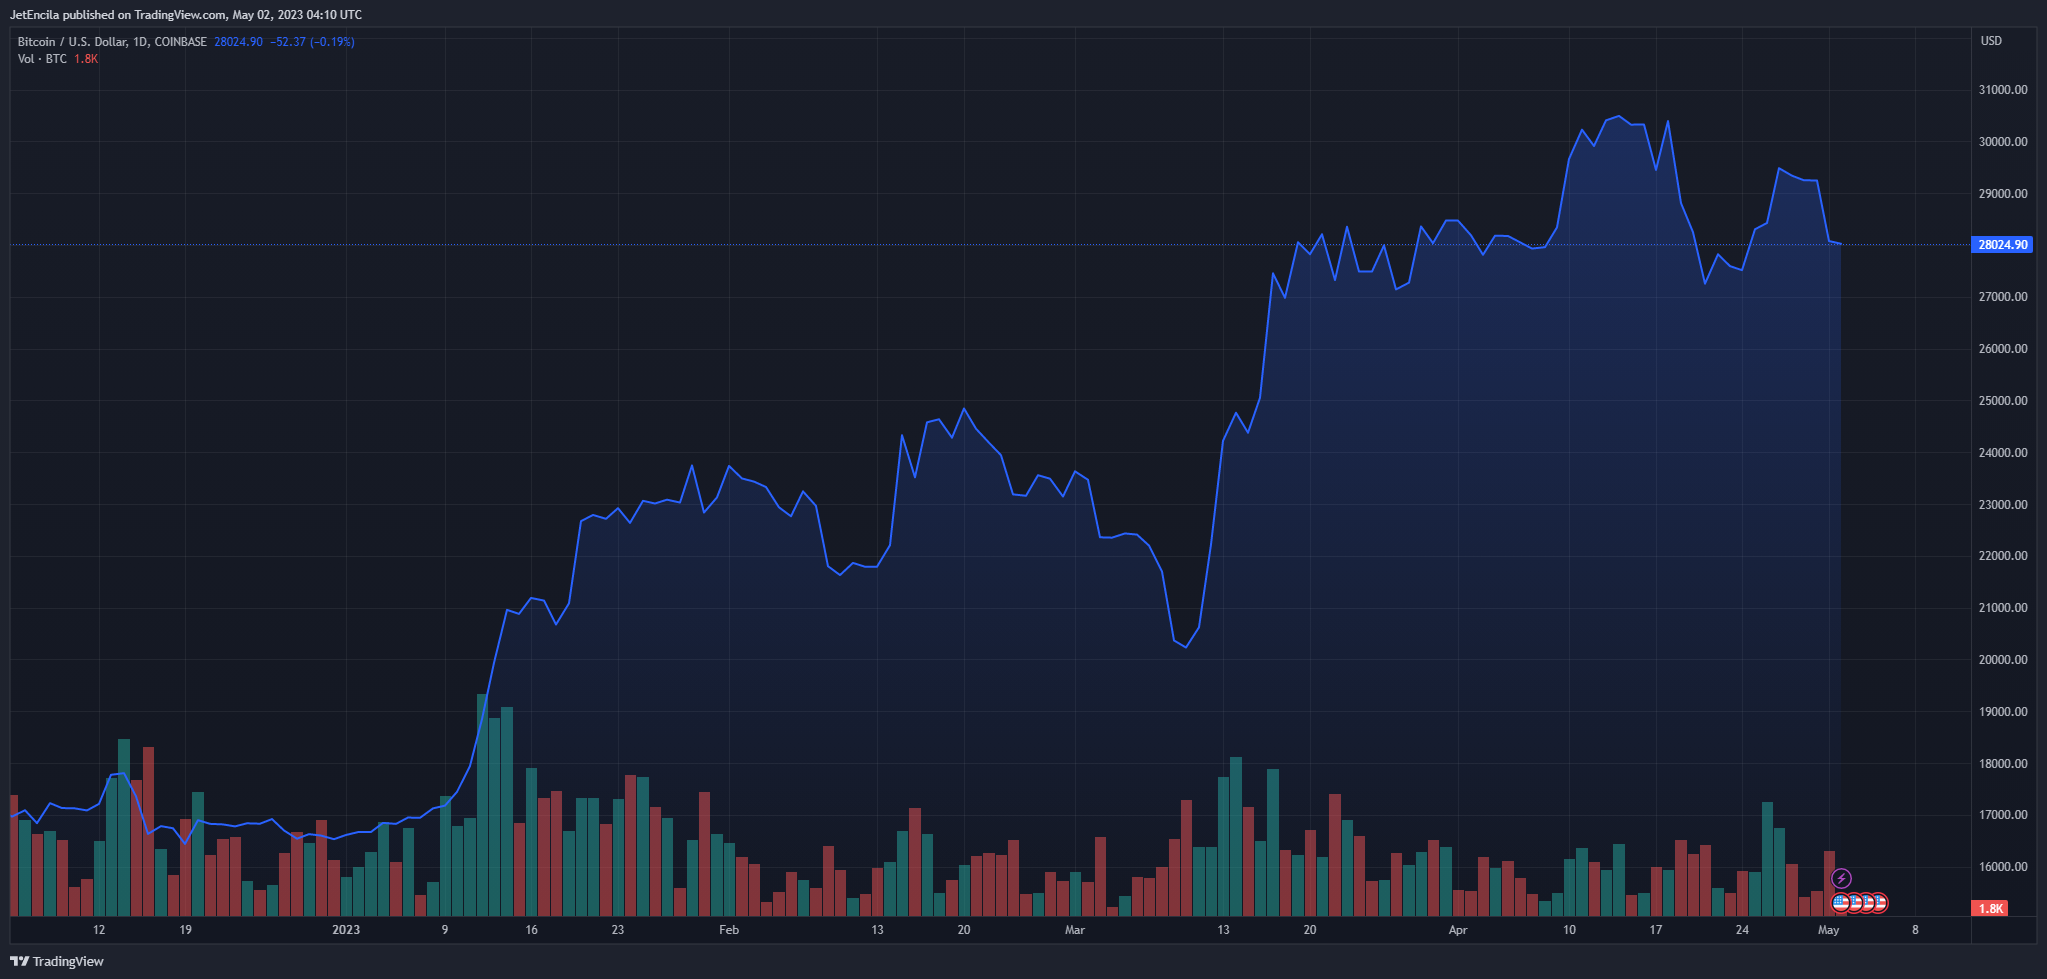Click the 10 date label on time axis
The width and height of the screenshot is (2047, 979).
pyautogui.click(x=1569, y=930)
